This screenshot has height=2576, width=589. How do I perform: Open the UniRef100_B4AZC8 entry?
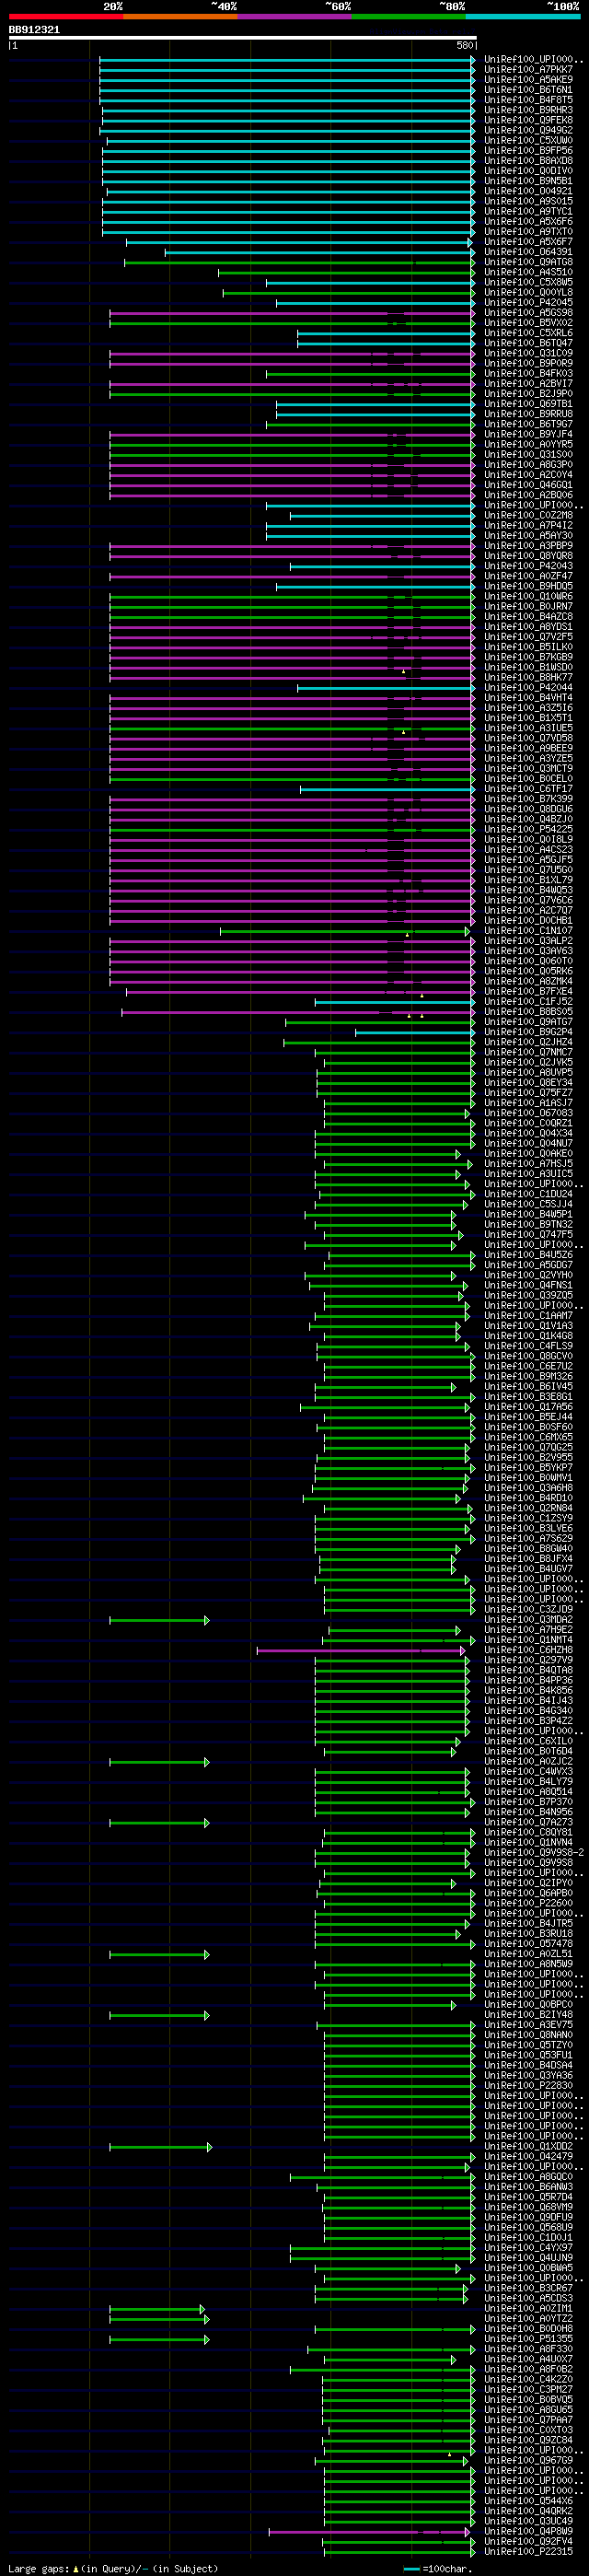coord(529,617)
